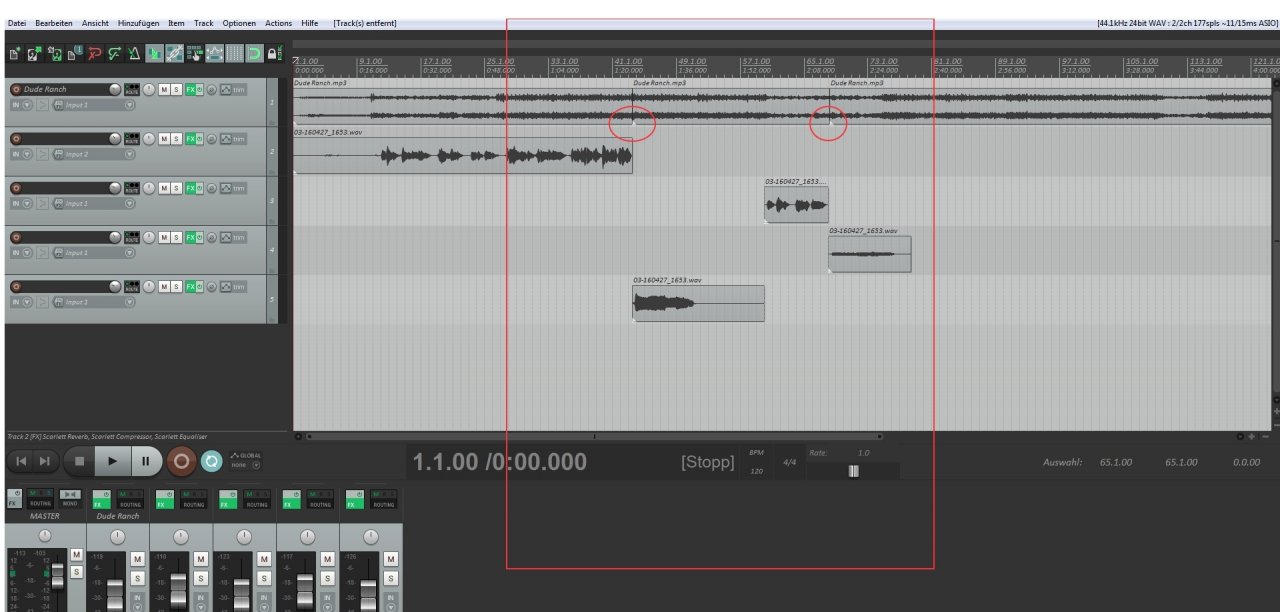
Task: Solo track 2 in the track panel
Action: 176,138
